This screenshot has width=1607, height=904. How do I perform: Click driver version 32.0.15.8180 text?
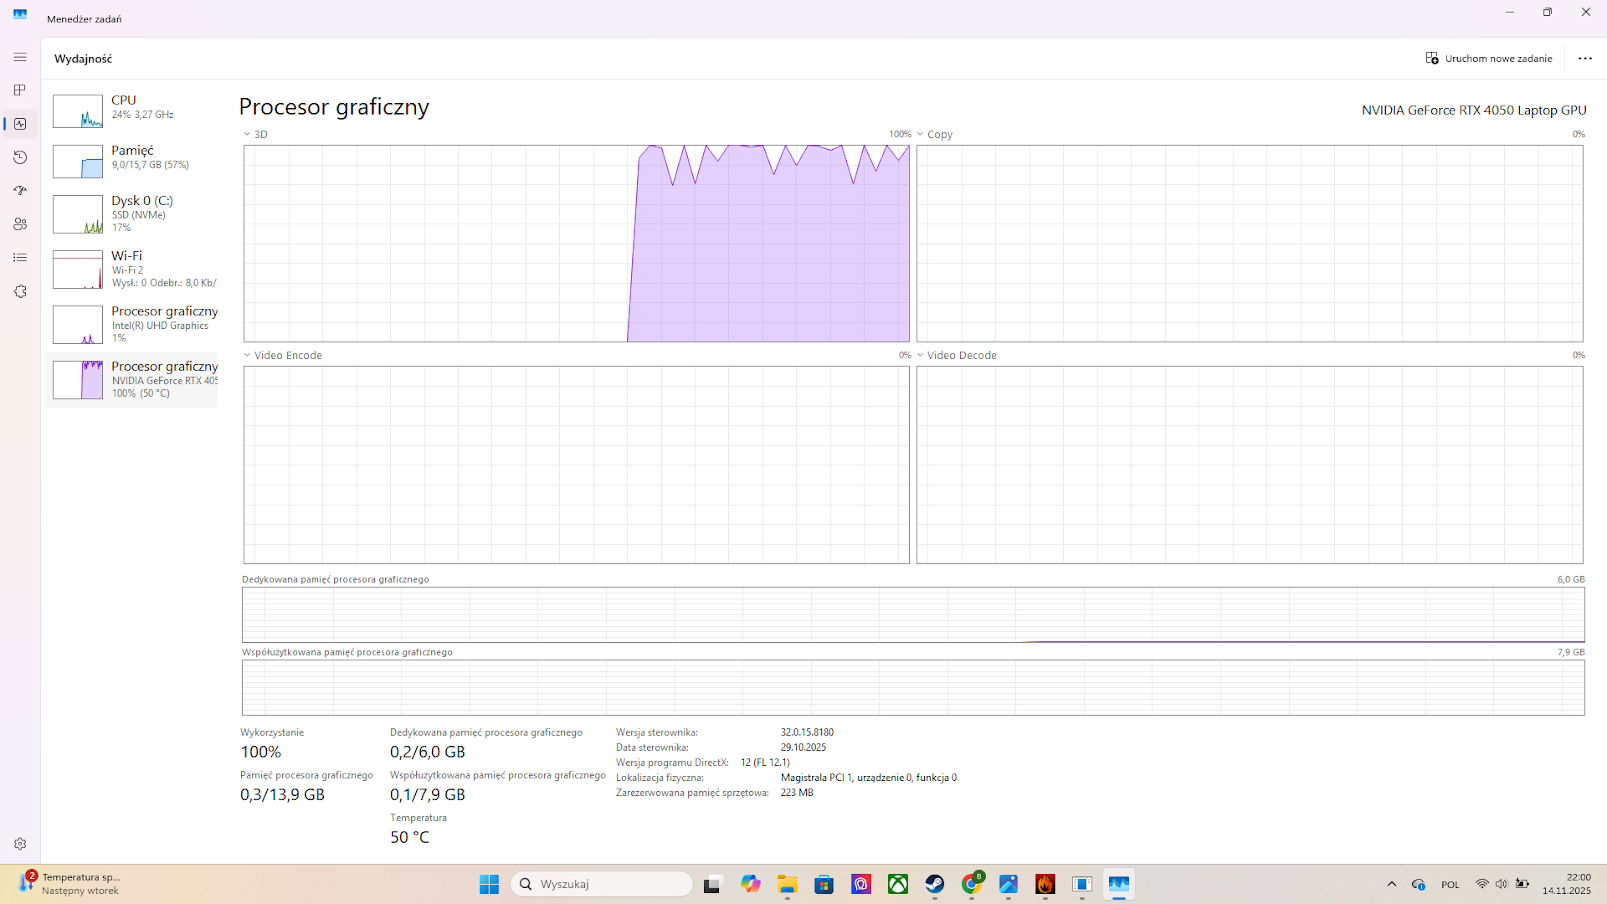pos(807,732)
